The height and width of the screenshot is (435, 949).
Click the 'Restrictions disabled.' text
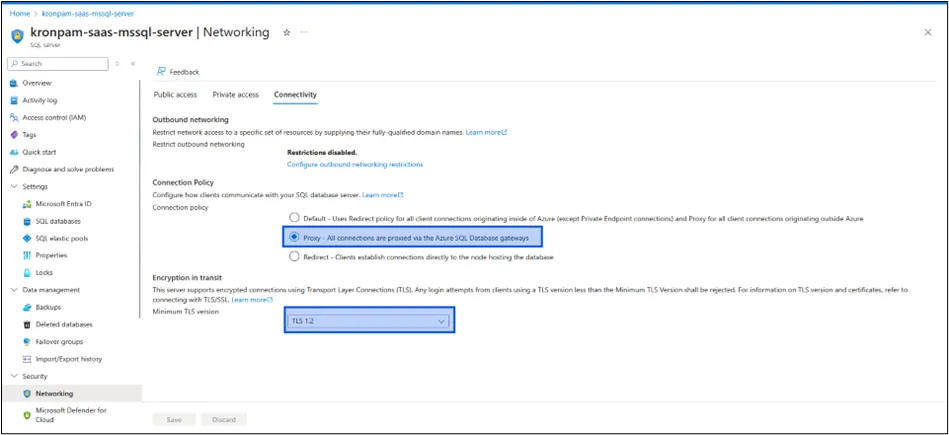click(x=322, y=152)
